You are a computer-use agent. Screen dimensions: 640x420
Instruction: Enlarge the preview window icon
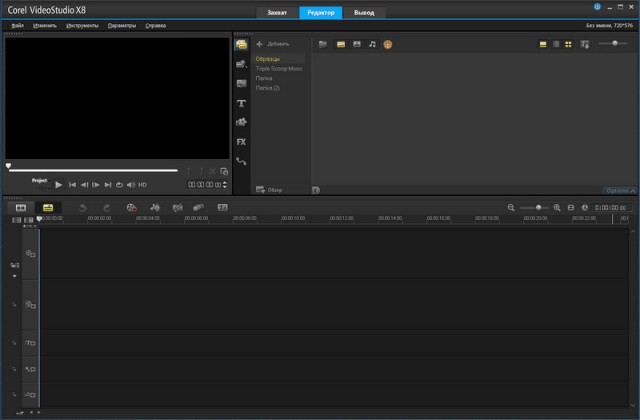coord(224,171)
